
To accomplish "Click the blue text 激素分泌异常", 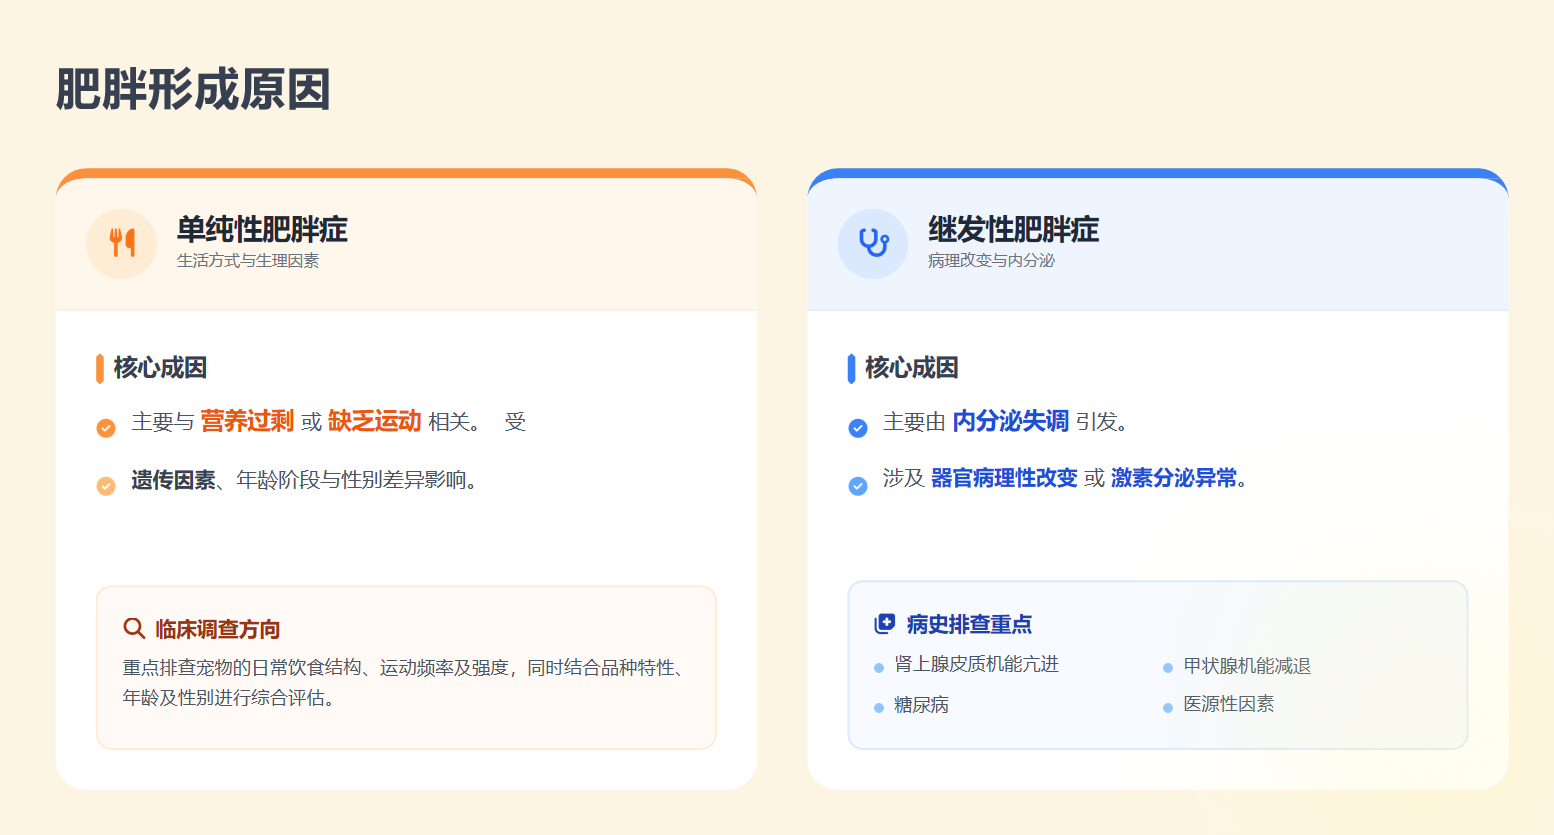I will (x=1174, y=478).
